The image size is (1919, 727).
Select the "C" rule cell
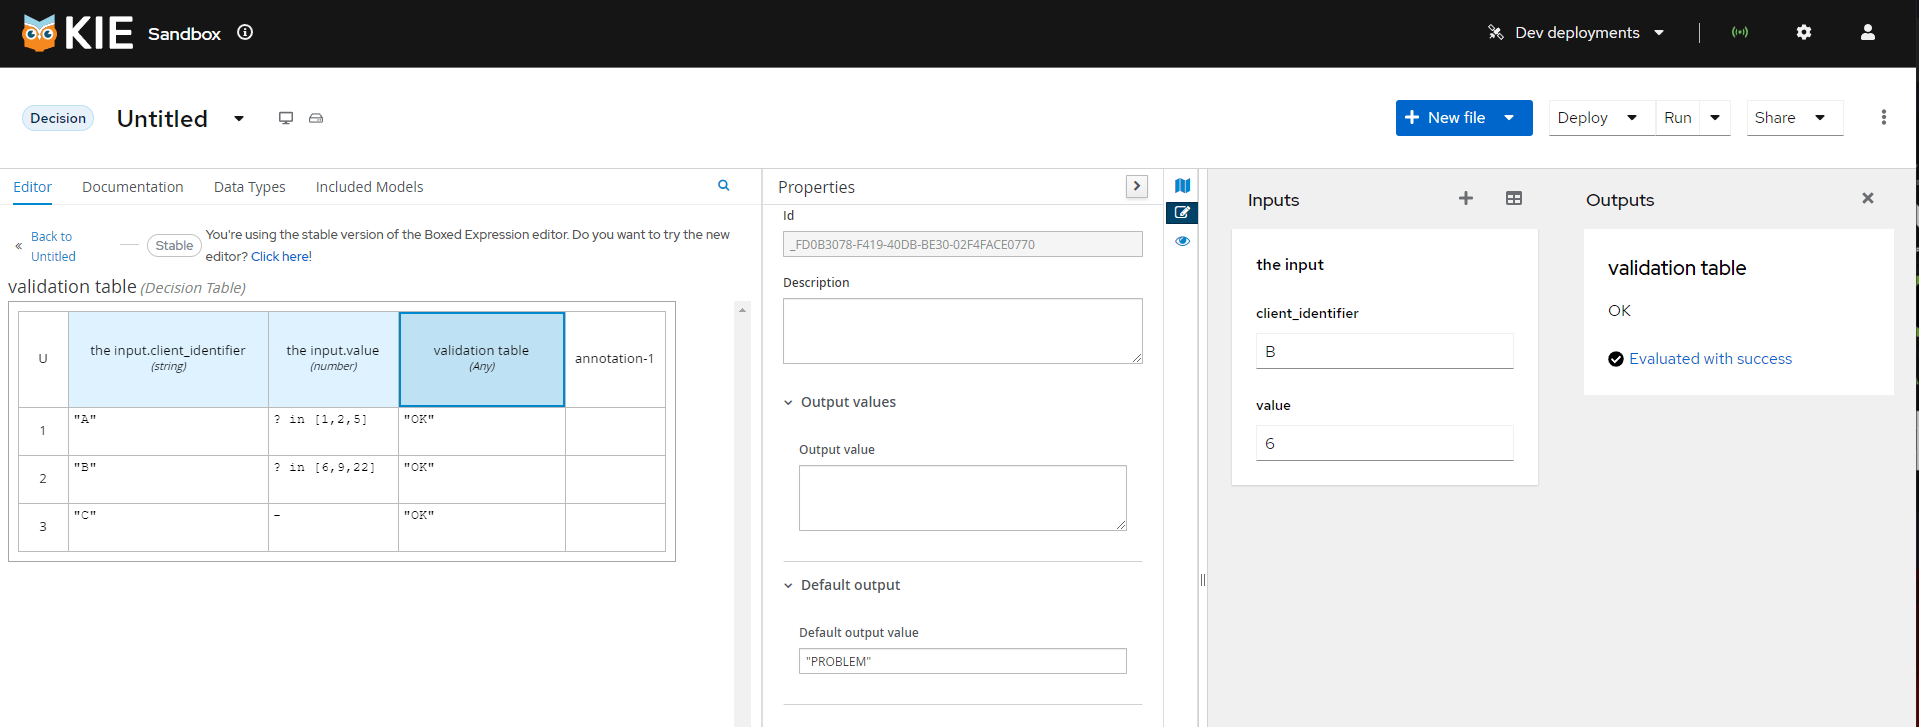pyautogui.click(x=168, y=527)
